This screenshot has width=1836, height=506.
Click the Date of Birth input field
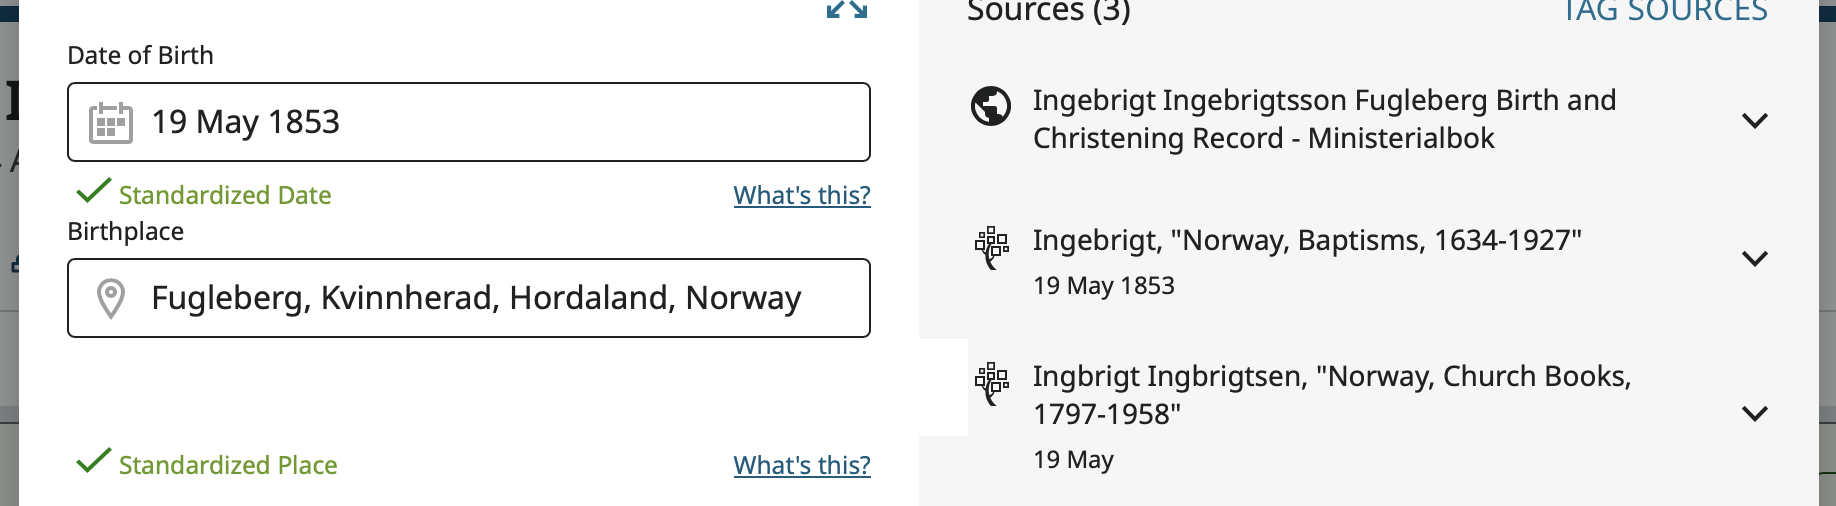tap(500, 122)
